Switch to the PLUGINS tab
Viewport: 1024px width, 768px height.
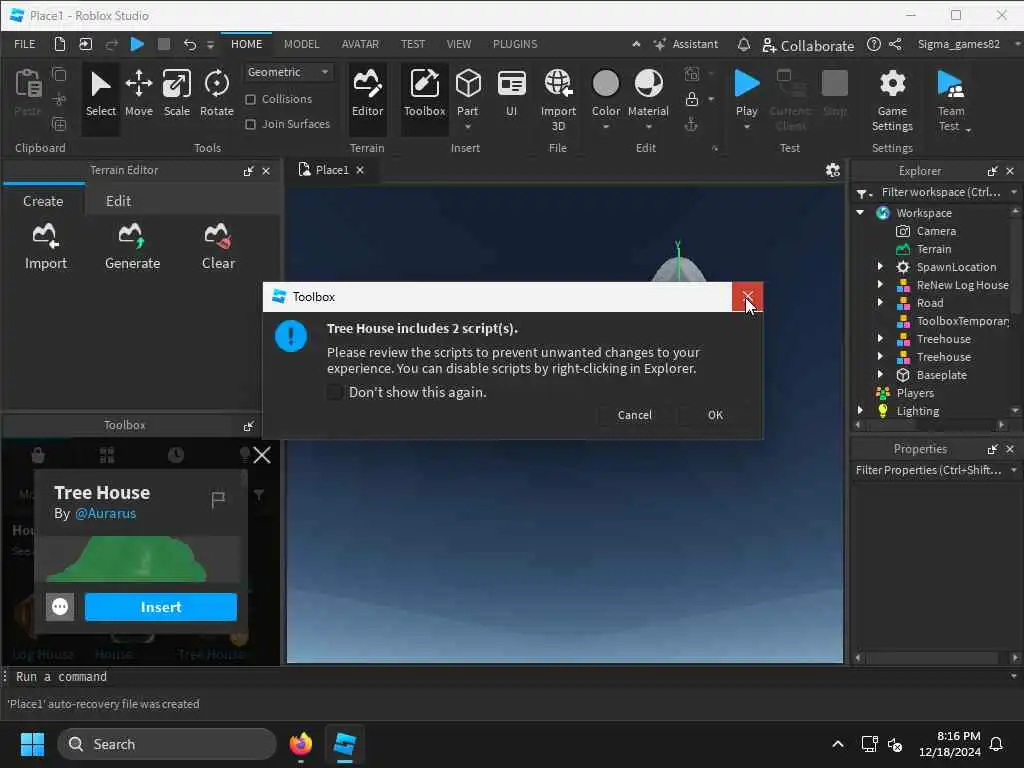pyautogui.click(x=515, y=44)
